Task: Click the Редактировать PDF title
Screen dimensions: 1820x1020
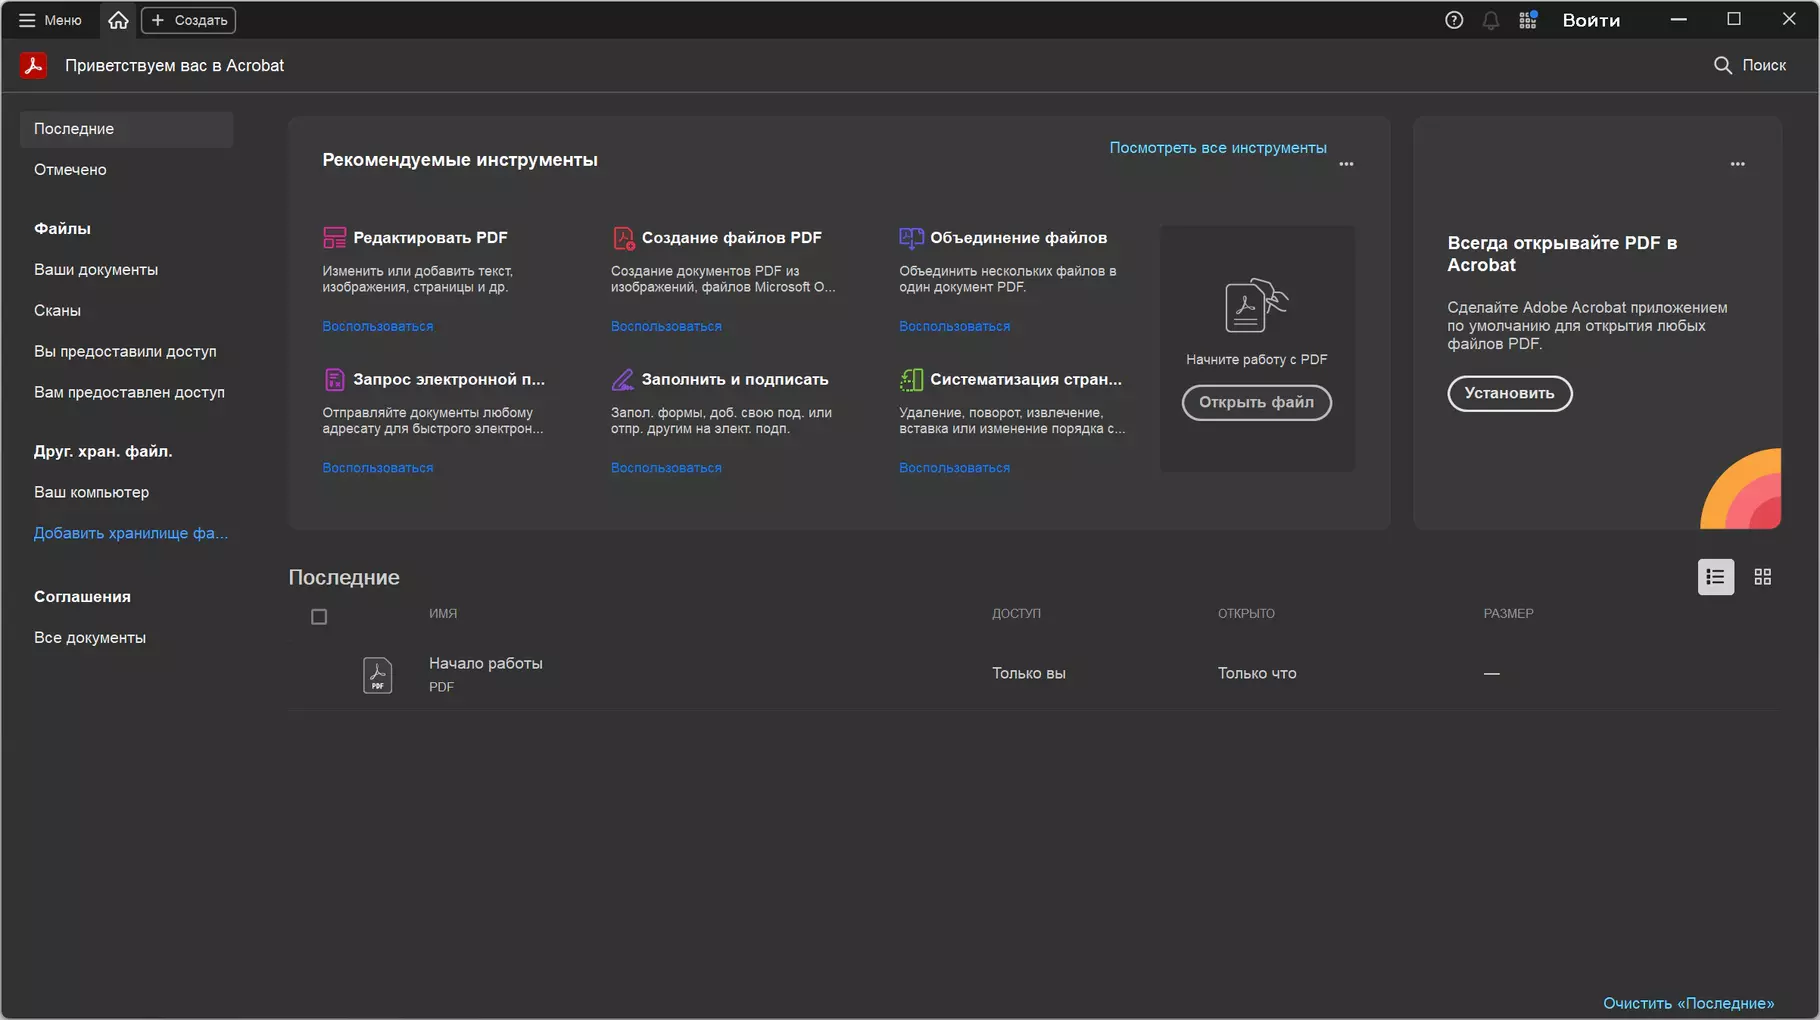Action: (430, 238)
